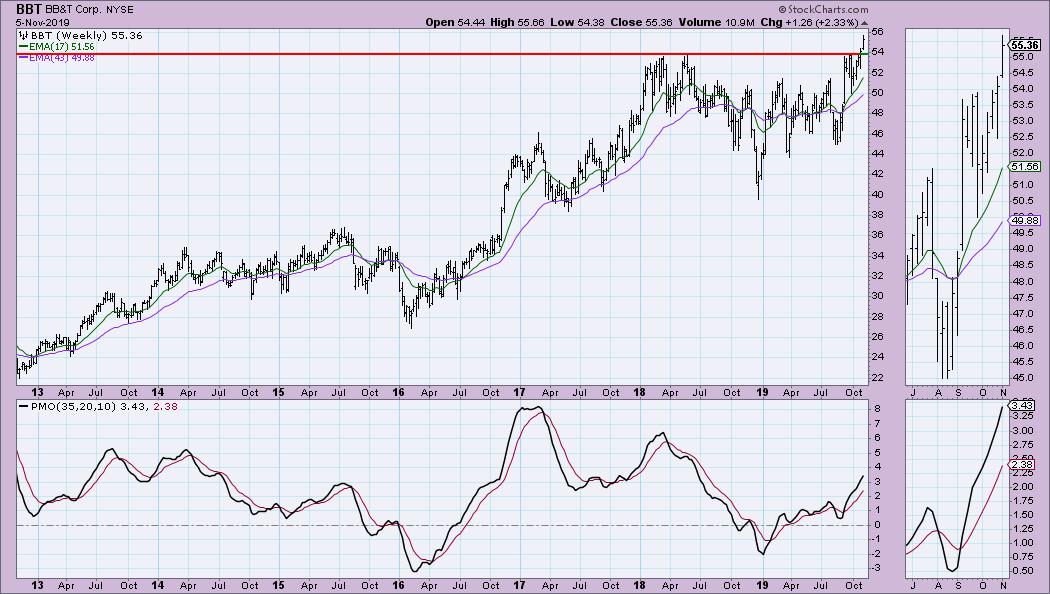Click the boxed 51.56 EMA price tag
1050x594 pixels.
pos(1025,167)
